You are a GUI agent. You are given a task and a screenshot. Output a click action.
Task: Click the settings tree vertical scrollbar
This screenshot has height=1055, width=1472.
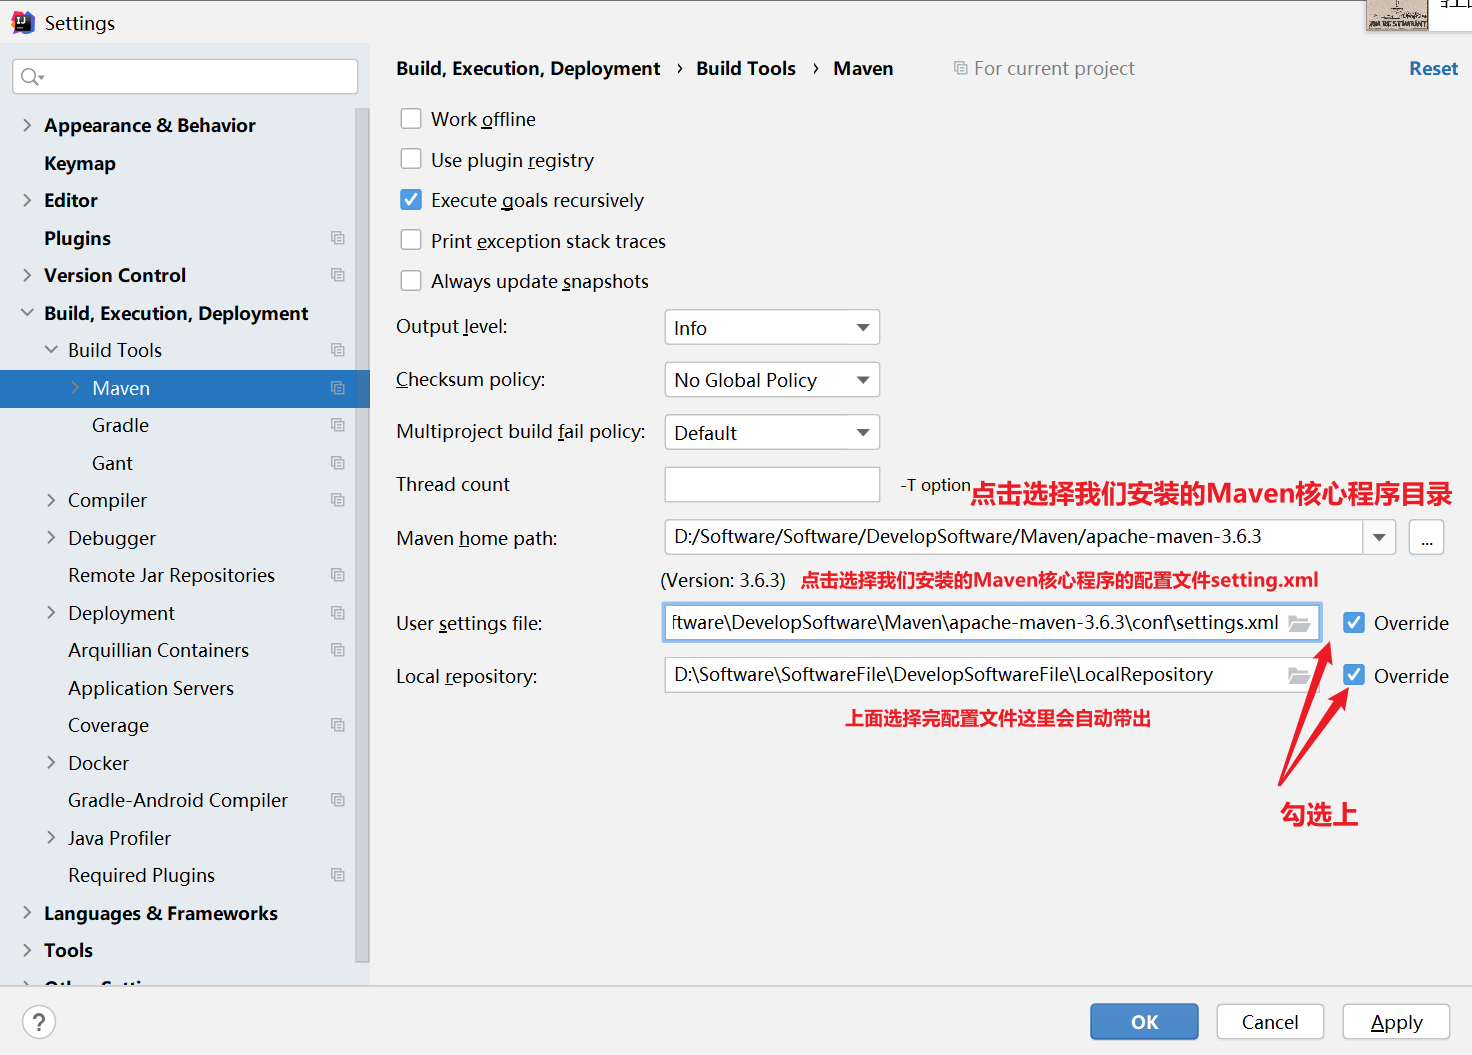point(362,535)
